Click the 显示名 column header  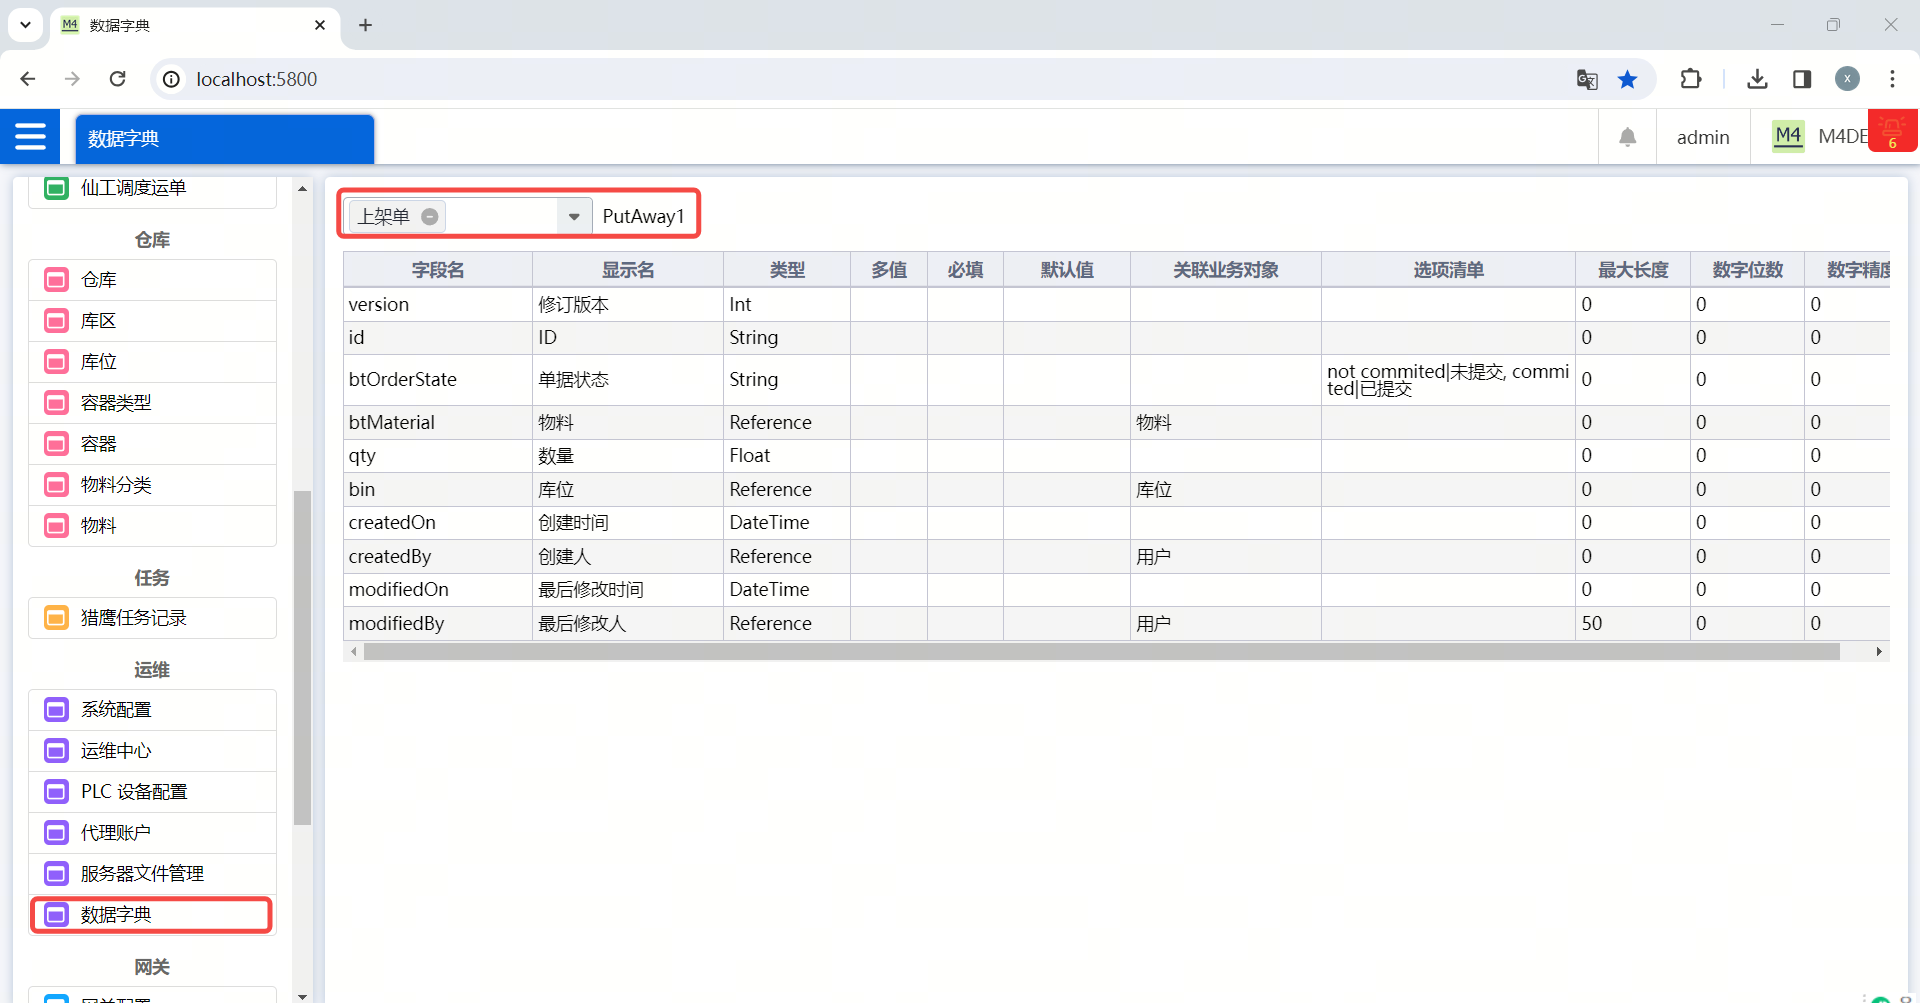pyautogui.click(x=628, y=270)
